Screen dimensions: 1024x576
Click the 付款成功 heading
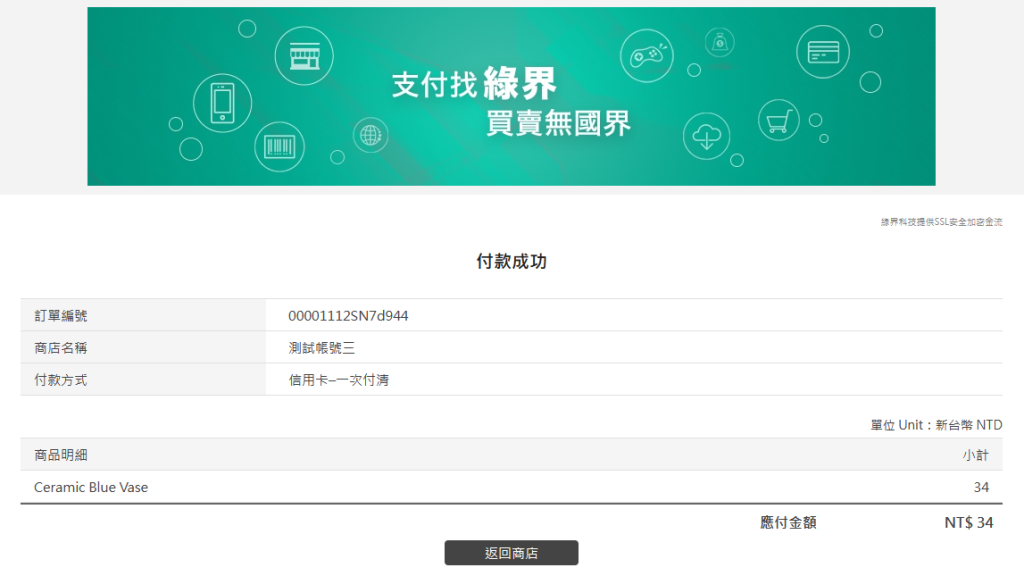coord(511,261)
